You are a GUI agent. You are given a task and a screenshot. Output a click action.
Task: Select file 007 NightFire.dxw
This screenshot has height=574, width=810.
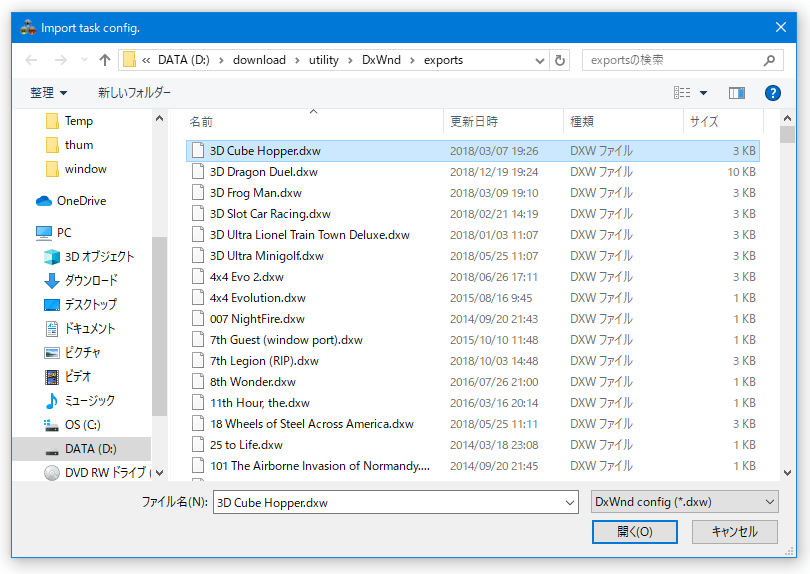(x=473, y=319)
